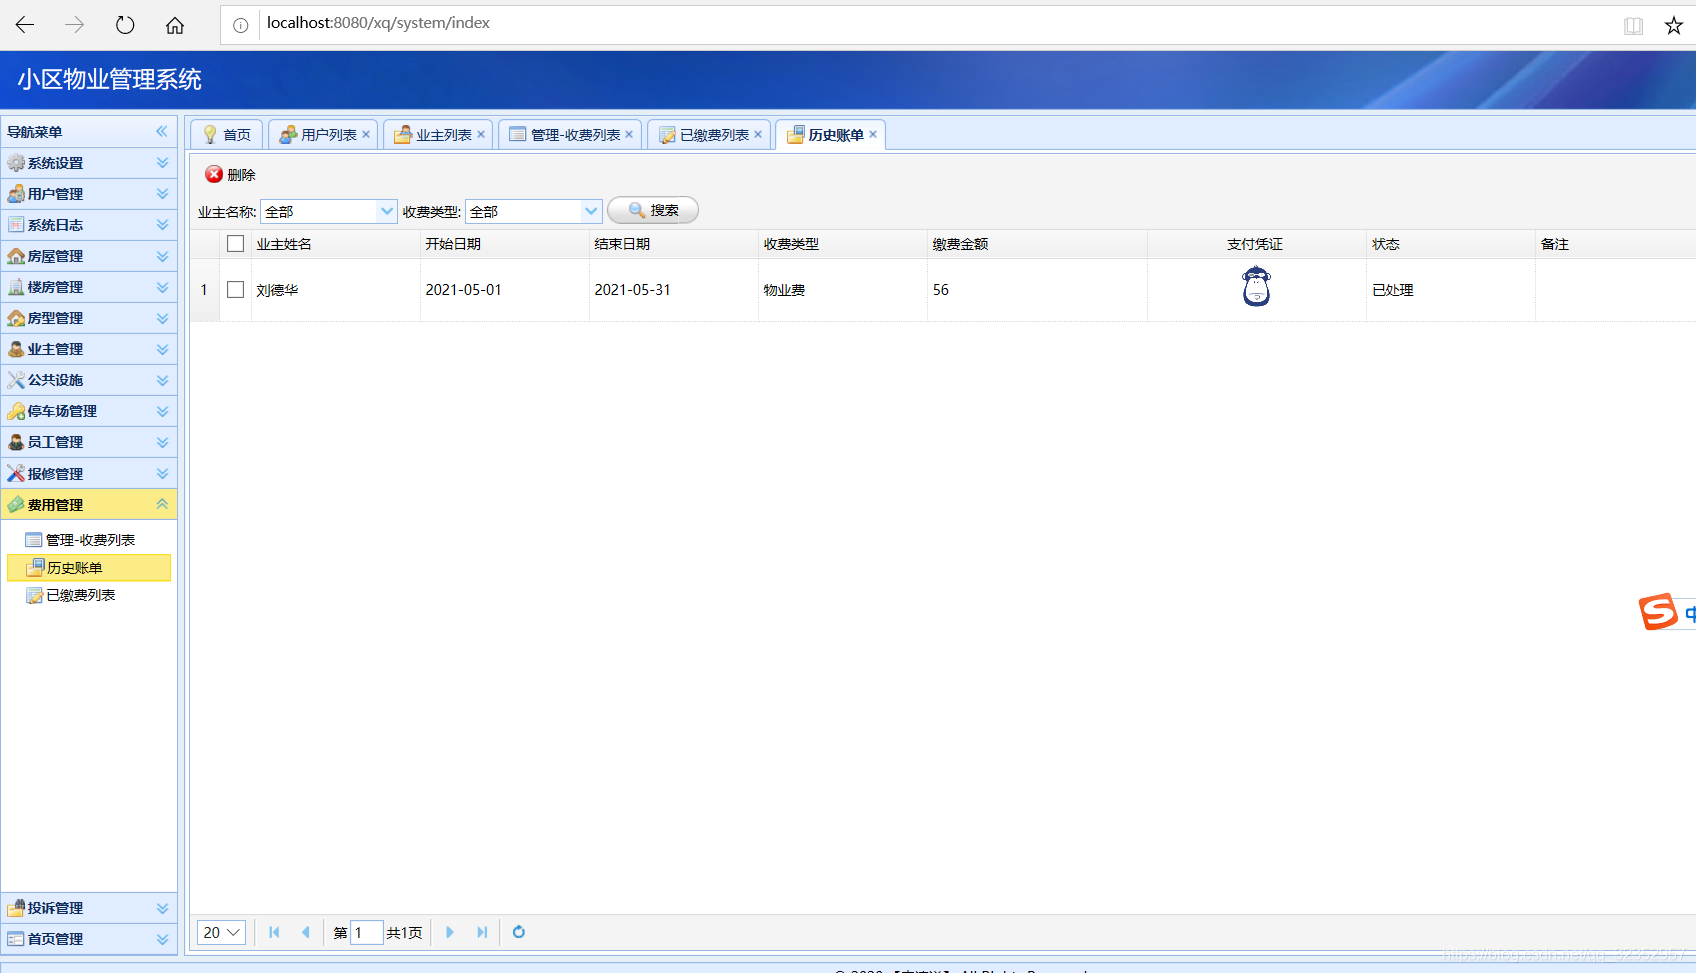Switch to the 首页 tab
1696x973 pixels.
[x=227, y=135]
